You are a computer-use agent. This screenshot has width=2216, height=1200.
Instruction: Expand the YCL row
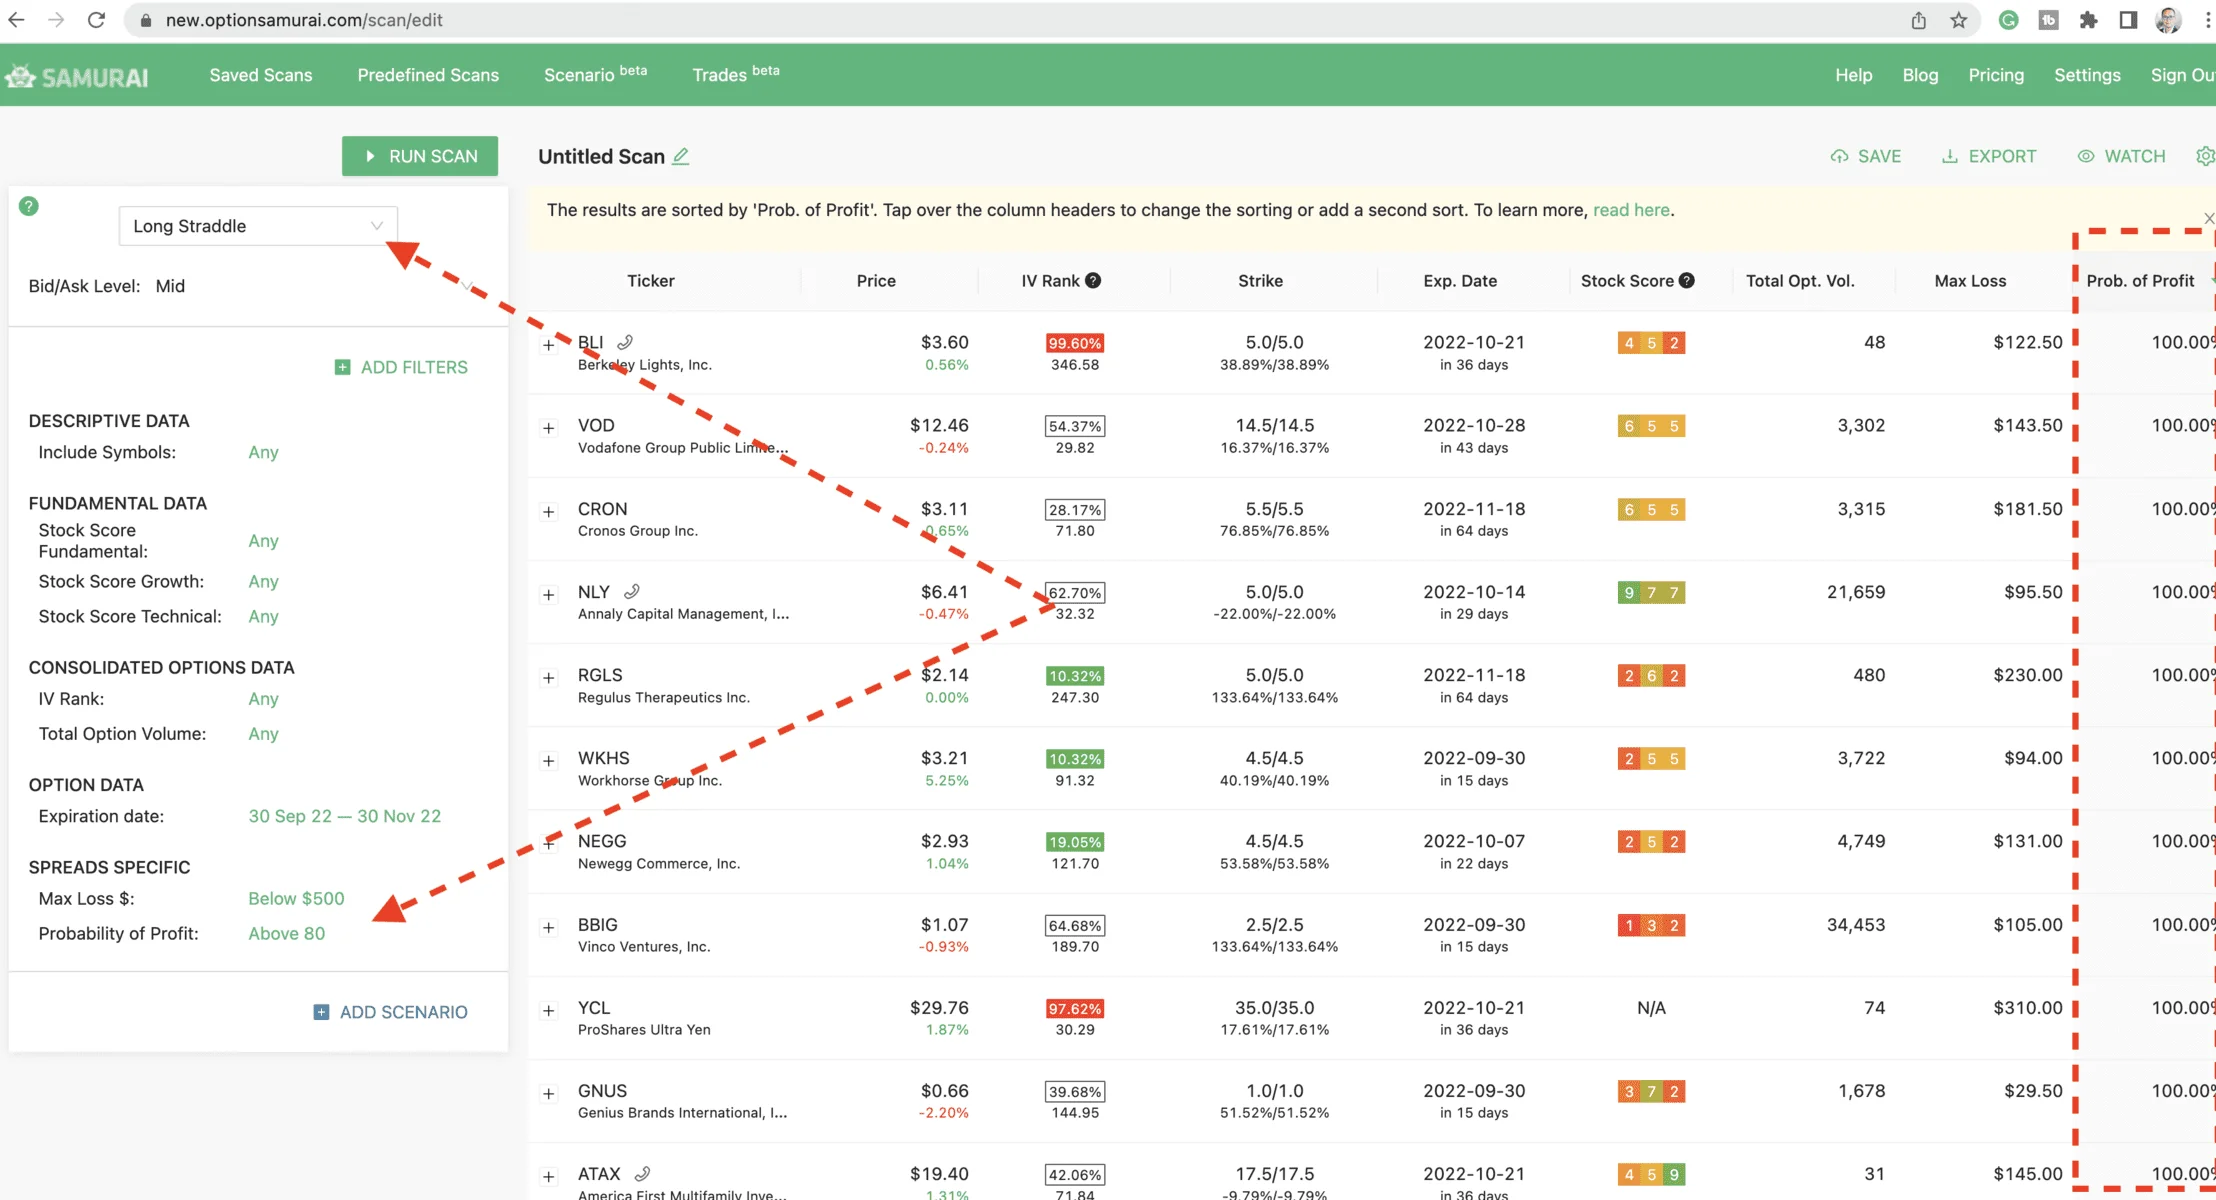[x=548, y=1011]
